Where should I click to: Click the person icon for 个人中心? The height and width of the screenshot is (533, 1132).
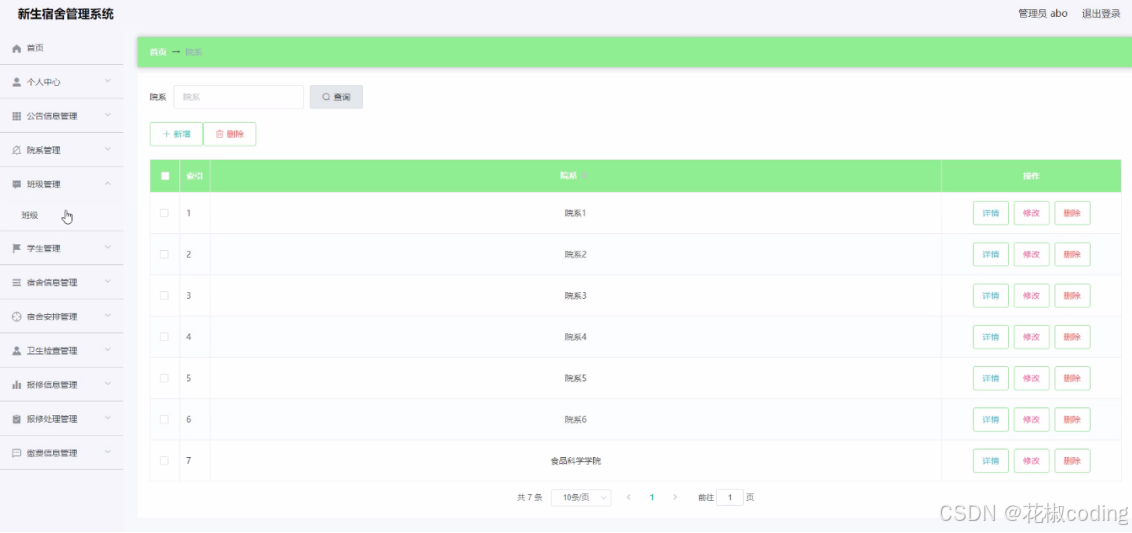click(17, 82)
